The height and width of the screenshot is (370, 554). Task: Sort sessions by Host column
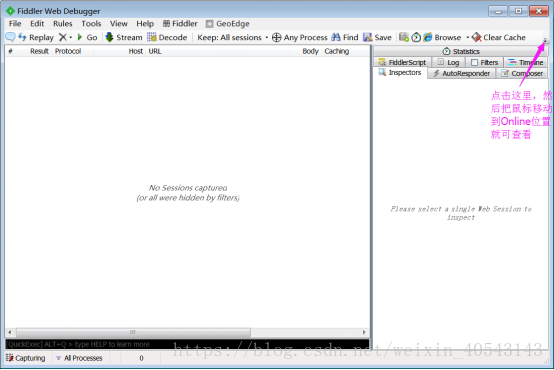(x=120, y=51)
